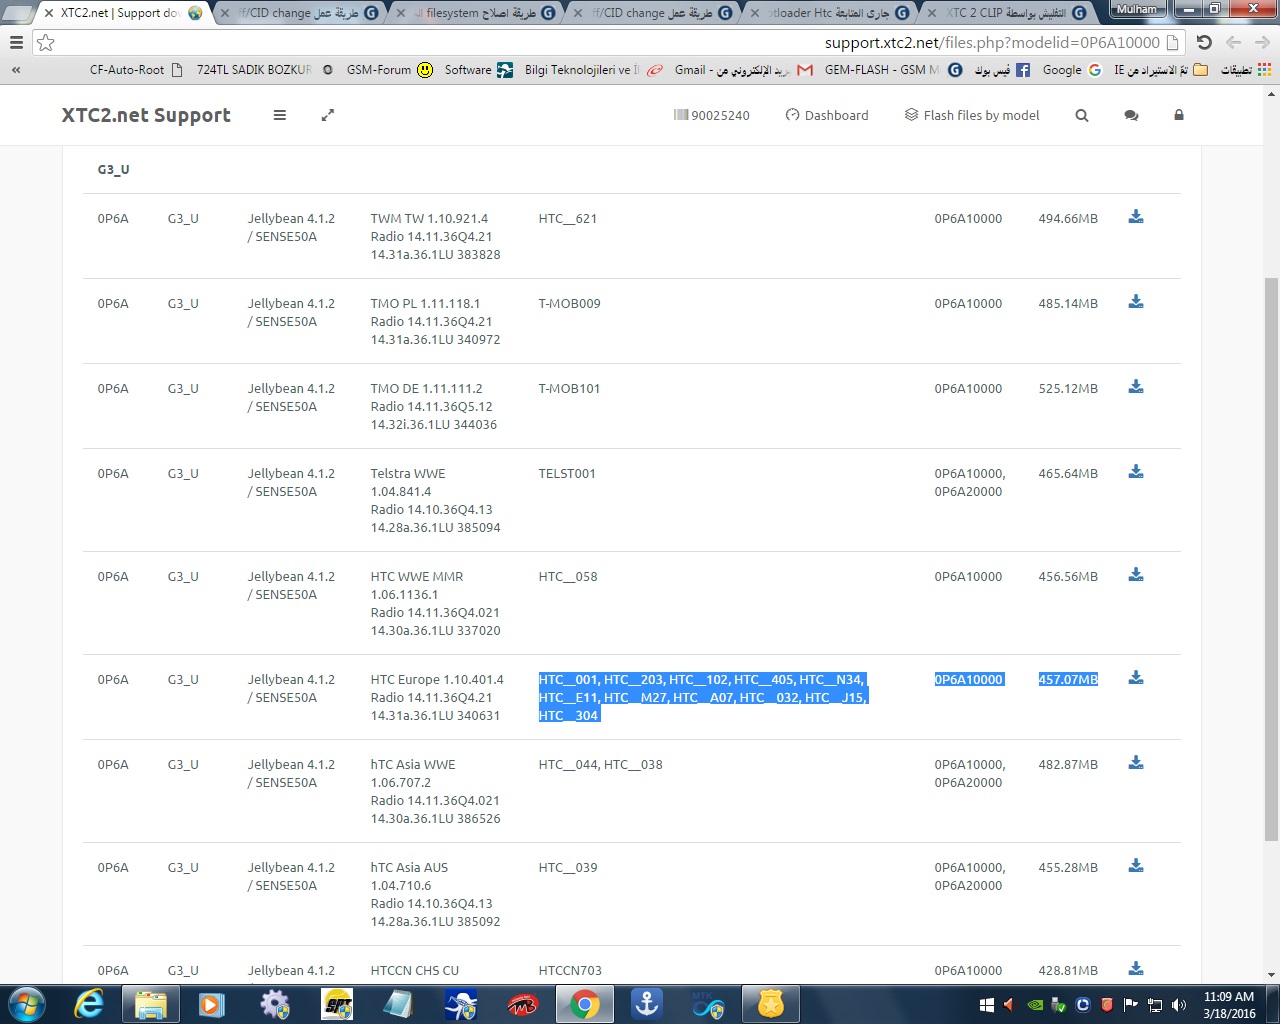
Task: Toggle fullscreen with the expand arrows icon
Action: [327, 115]
